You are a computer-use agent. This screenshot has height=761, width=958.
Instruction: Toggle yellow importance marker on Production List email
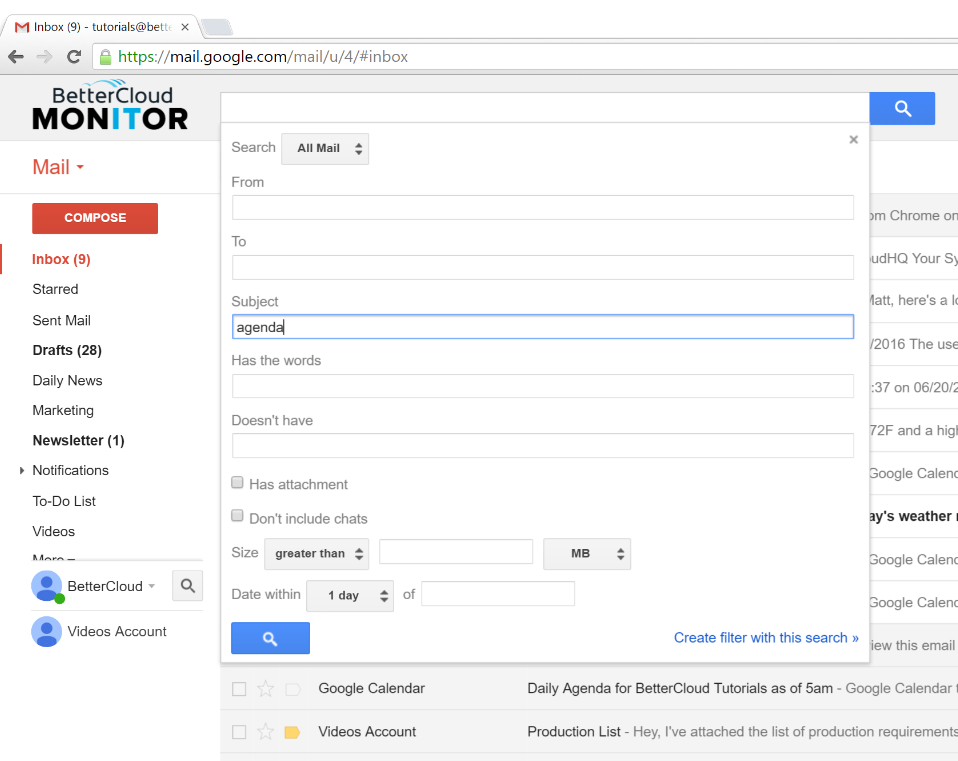pos(293,732)
